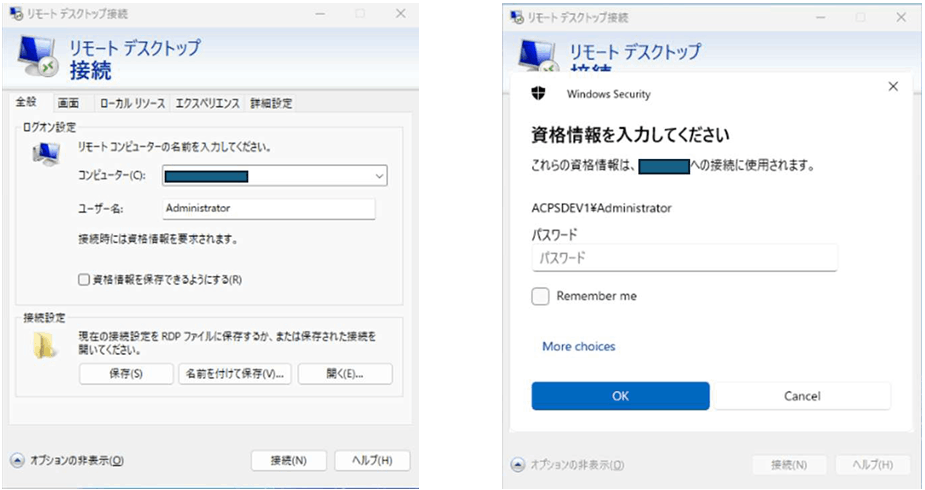
Task: Enable 資格情報を保存できるようにする checkbox
Action: [x=84, y=280]
